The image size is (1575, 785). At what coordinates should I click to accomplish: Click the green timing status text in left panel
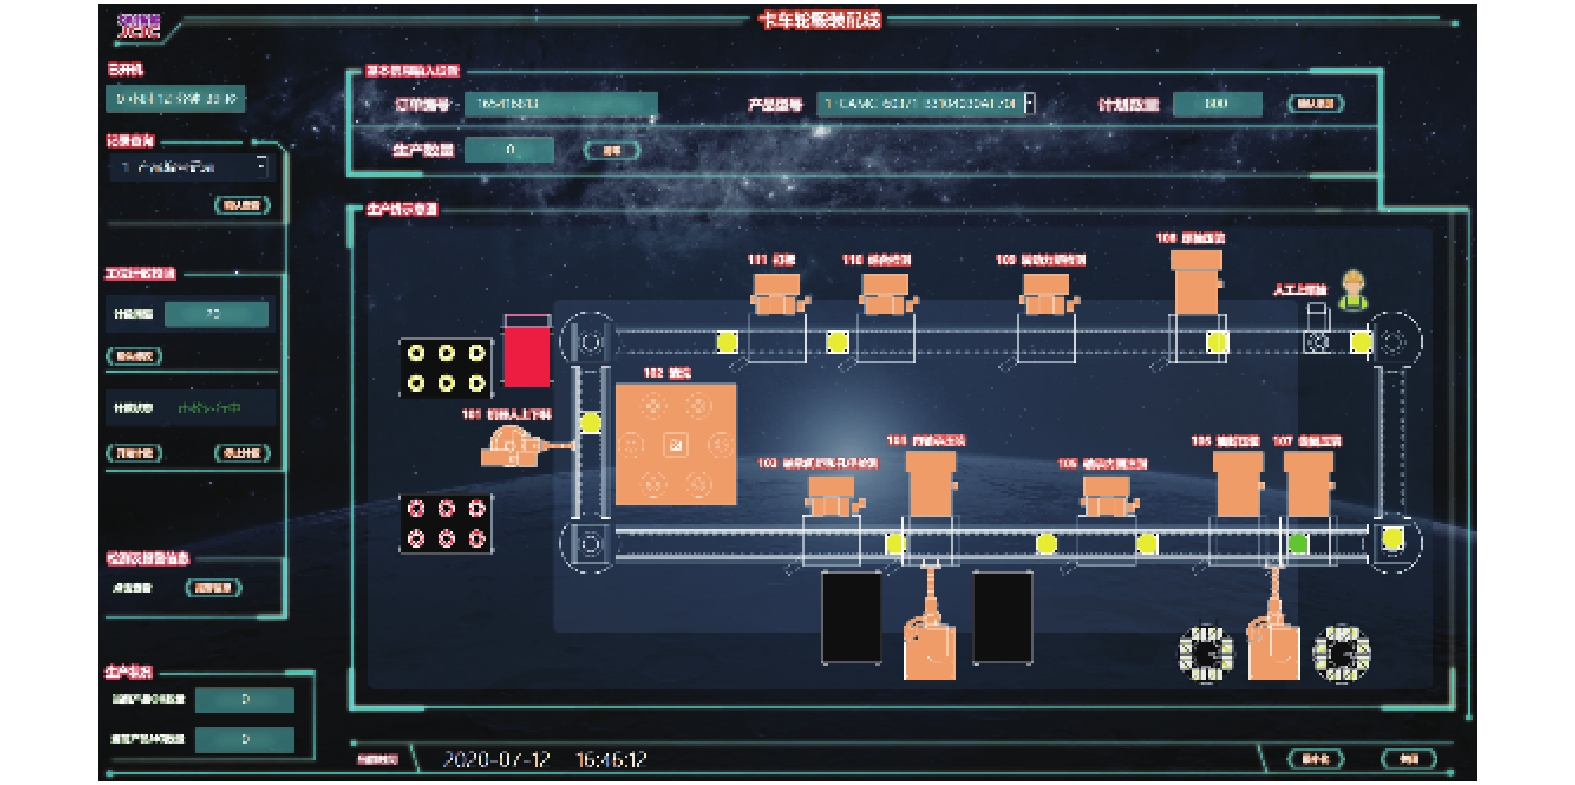click(x=209, y=408)
